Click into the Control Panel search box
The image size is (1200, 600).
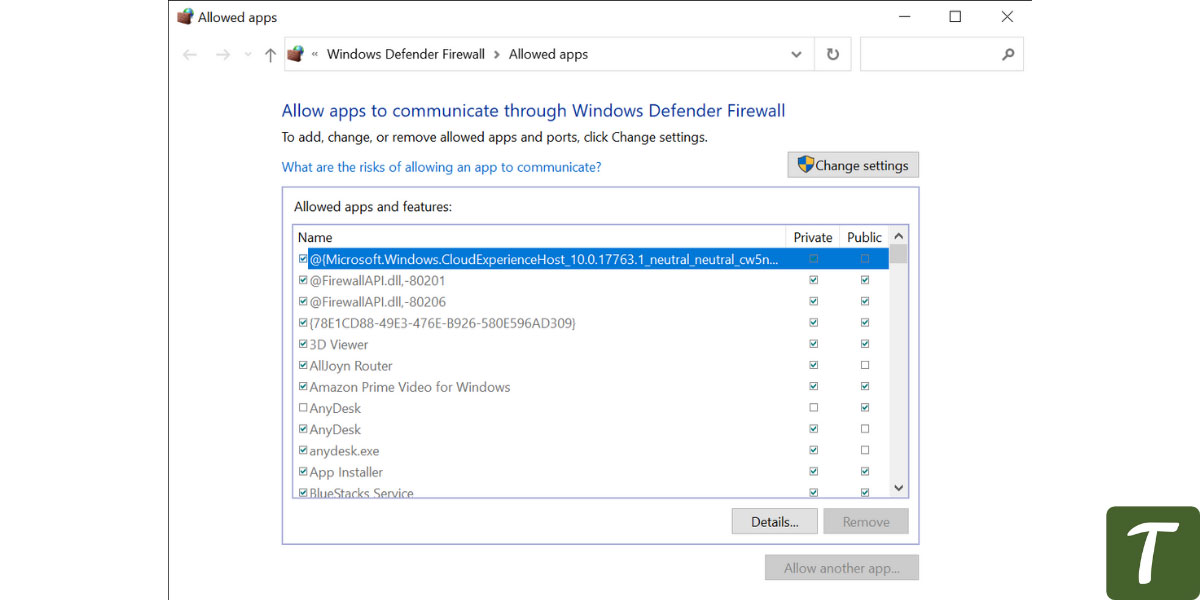click(x=941, y=55)
